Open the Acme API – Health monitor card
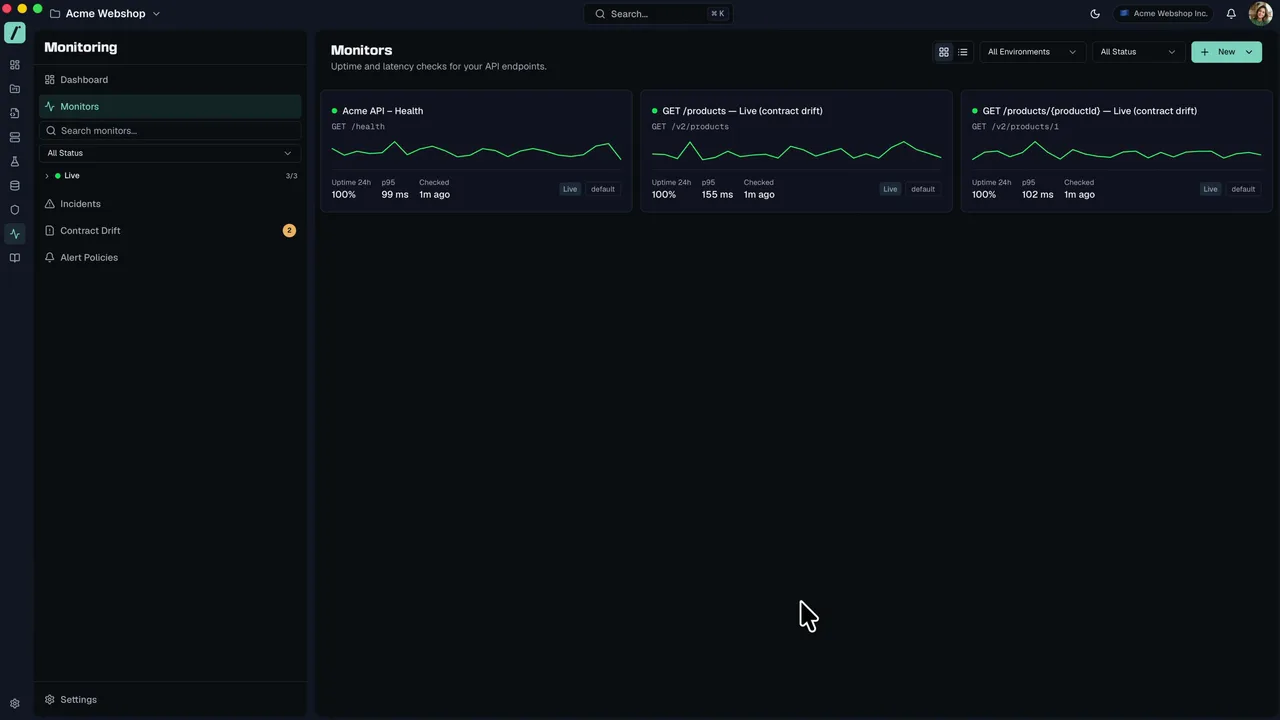The height and width of the screenshot is (720, 1280). [x=476, y=151]
